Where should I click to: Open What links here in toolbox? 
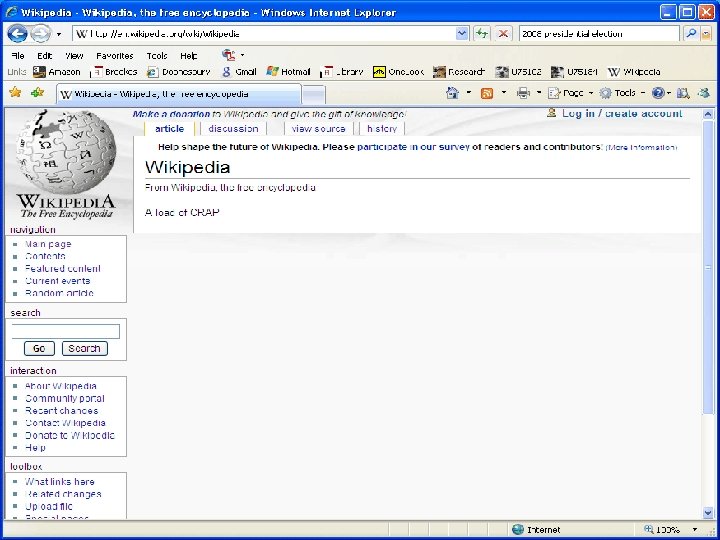click(x=60, y=482)
